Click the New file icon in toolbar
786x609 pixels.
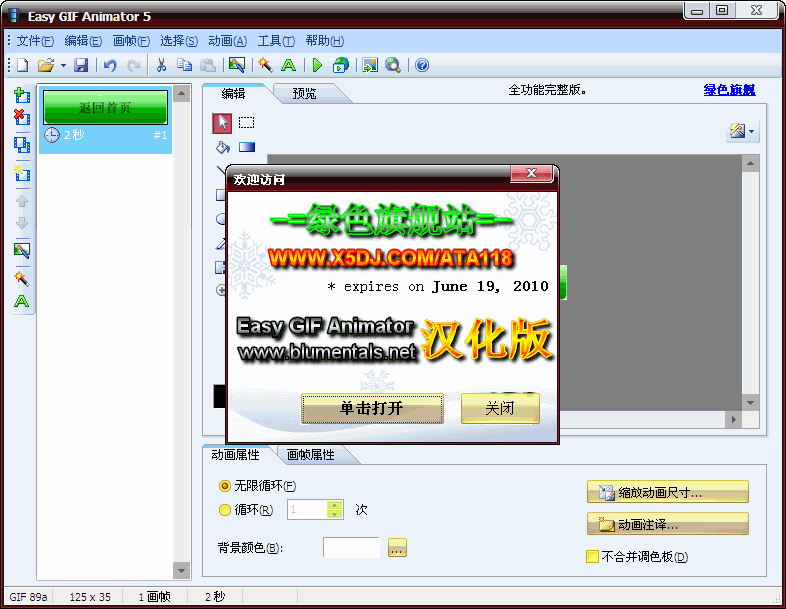click(x=23, y=65)
